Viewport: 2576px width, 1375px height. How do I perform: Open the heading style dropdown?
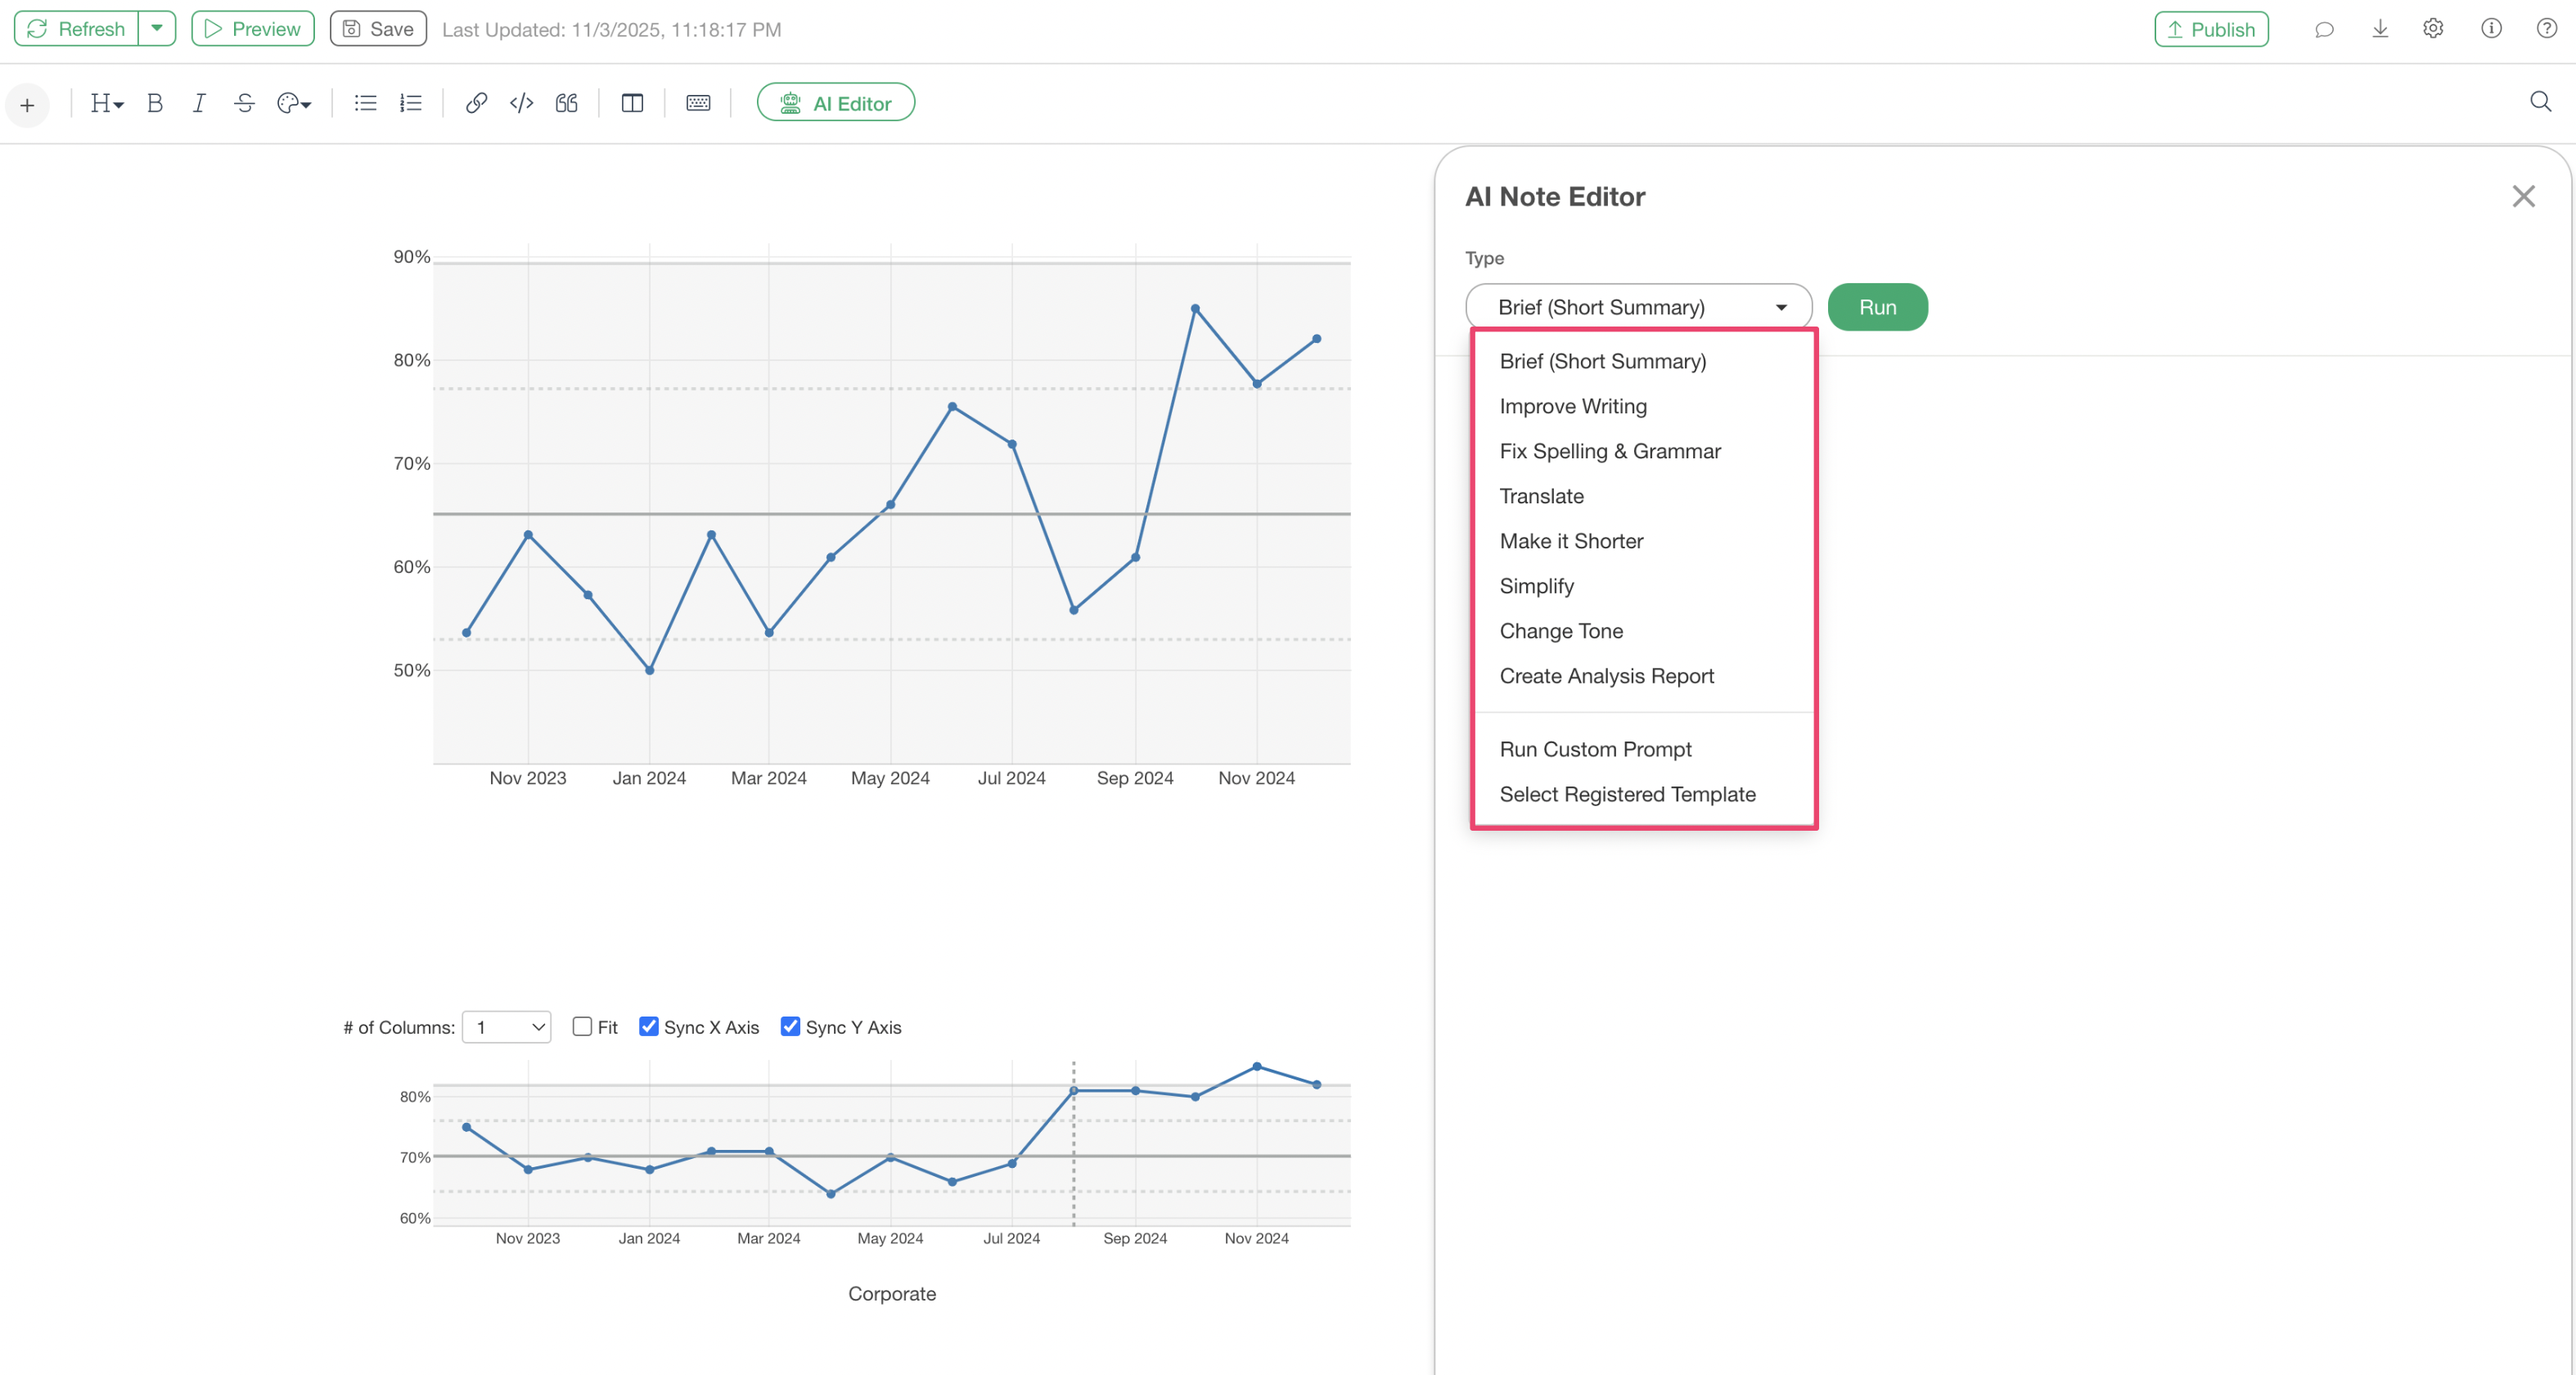[106, 103]
